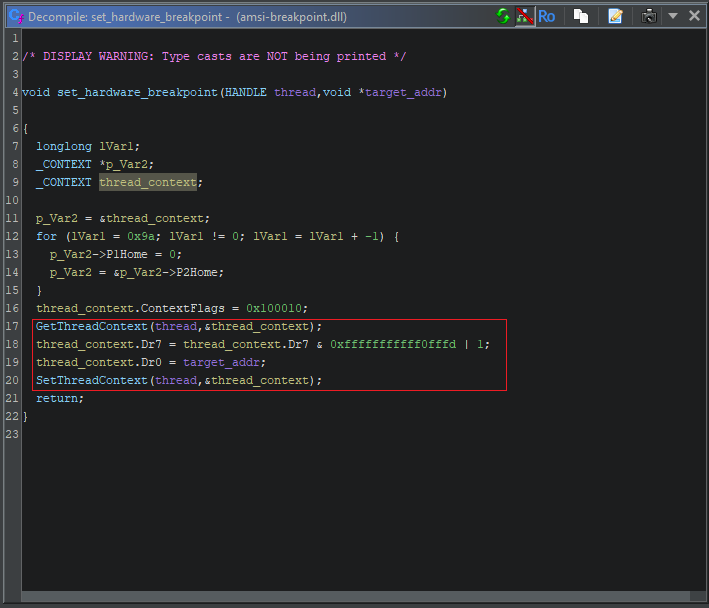The image size is (709, 608).
Task: Click the 0x100010 constant value
Action: coord(274,308)
